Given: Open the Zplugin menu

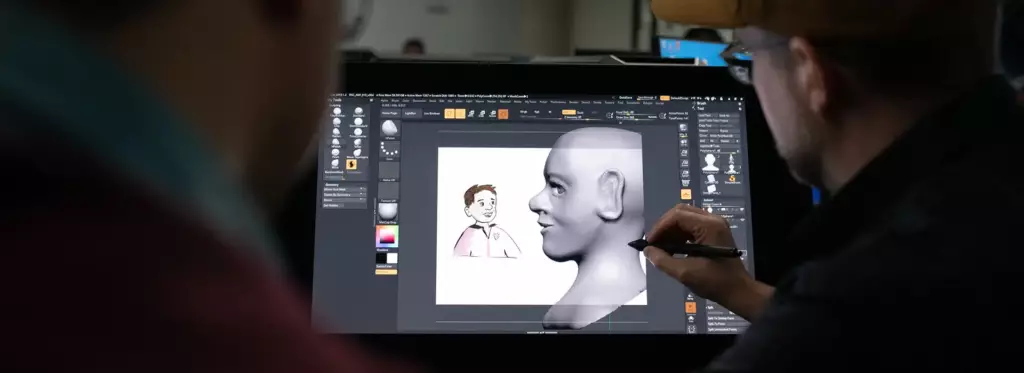Looking at the screenshot, I should pos(647,103).
